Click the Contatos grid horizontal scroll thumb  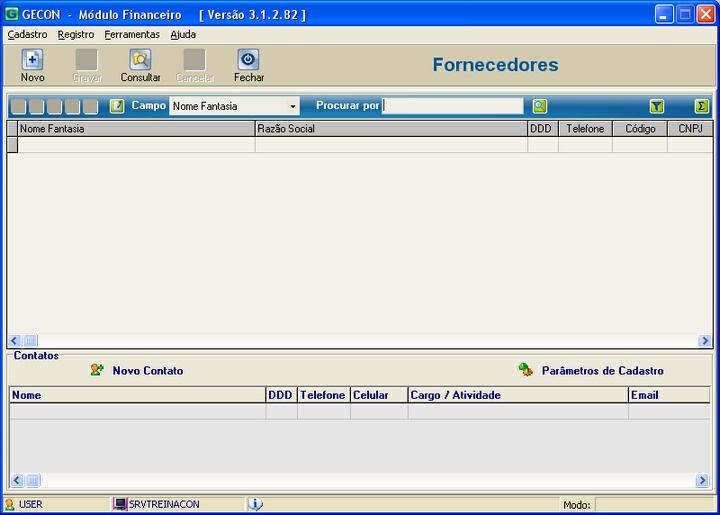coord(33,480)
